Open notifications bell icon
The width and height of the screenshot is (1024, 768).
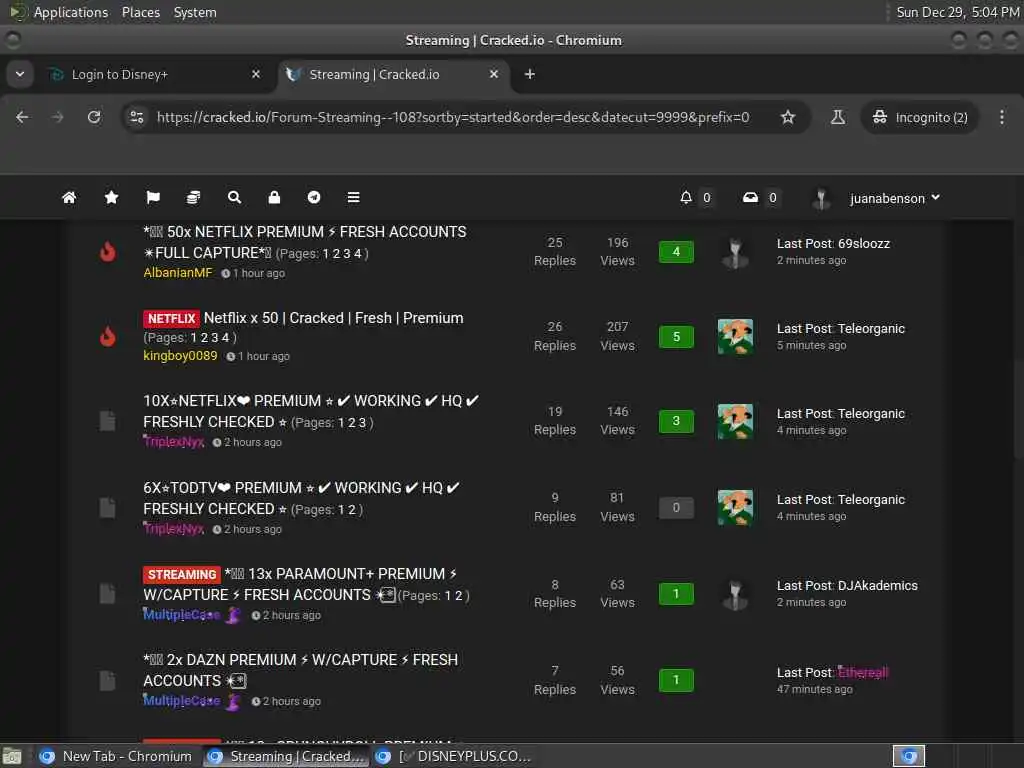tap(686, 197)
